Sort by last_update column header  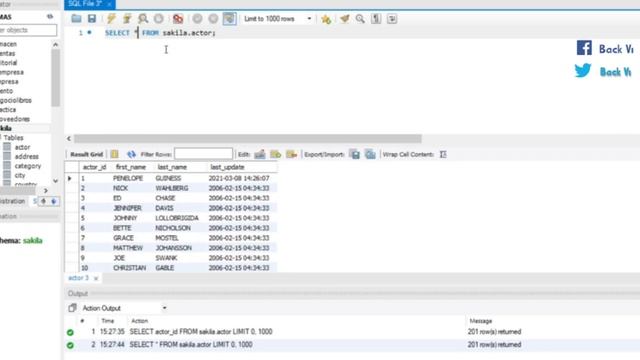click(x=227, y=167)
